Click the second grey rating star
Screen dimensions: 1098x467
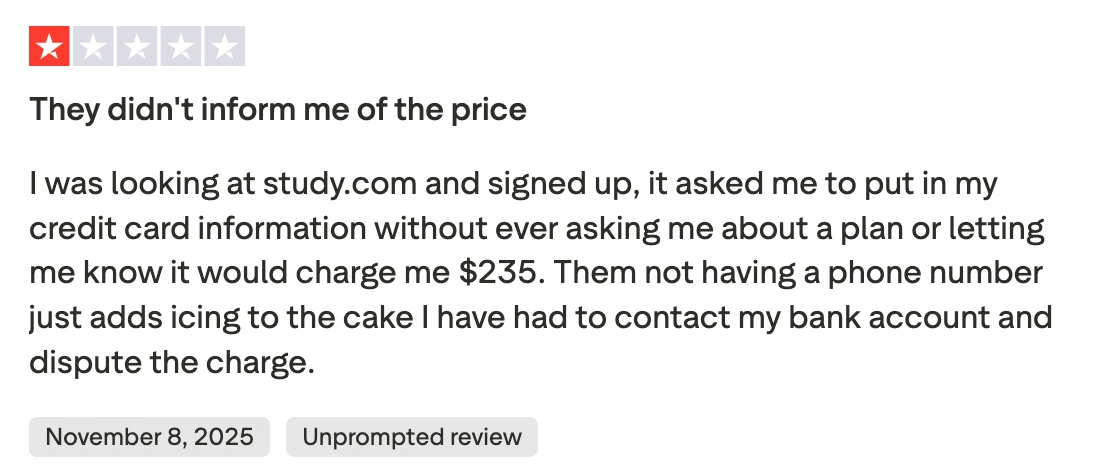click(x=92, y=46)
